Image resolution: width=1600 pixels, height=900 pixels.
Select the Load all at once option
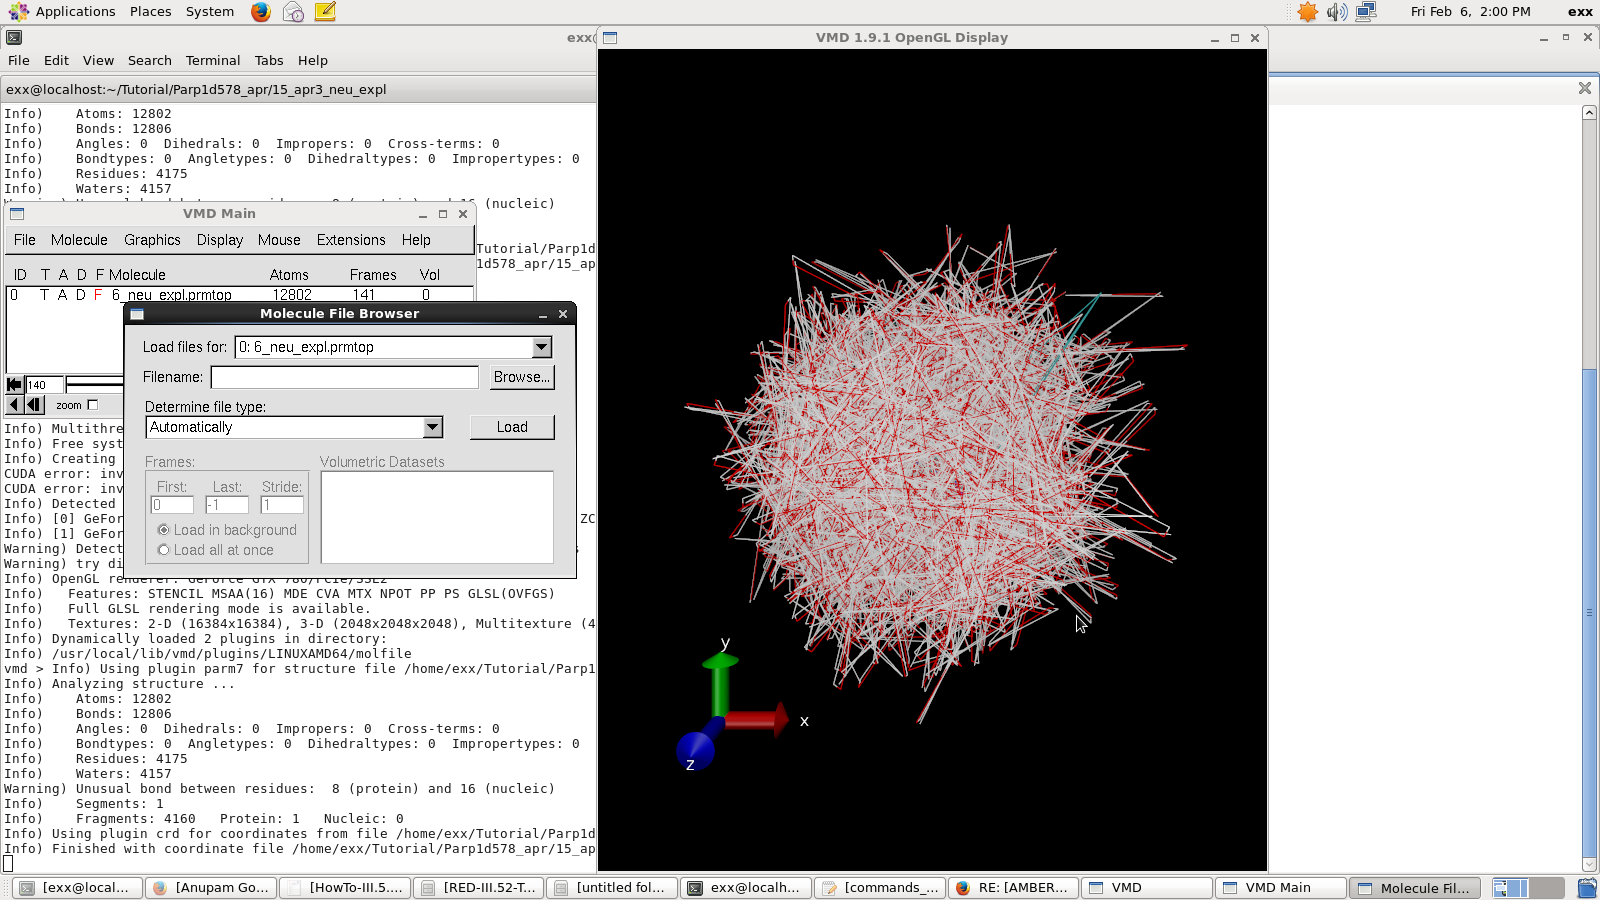pyautogui.click(x=164, y=550)
